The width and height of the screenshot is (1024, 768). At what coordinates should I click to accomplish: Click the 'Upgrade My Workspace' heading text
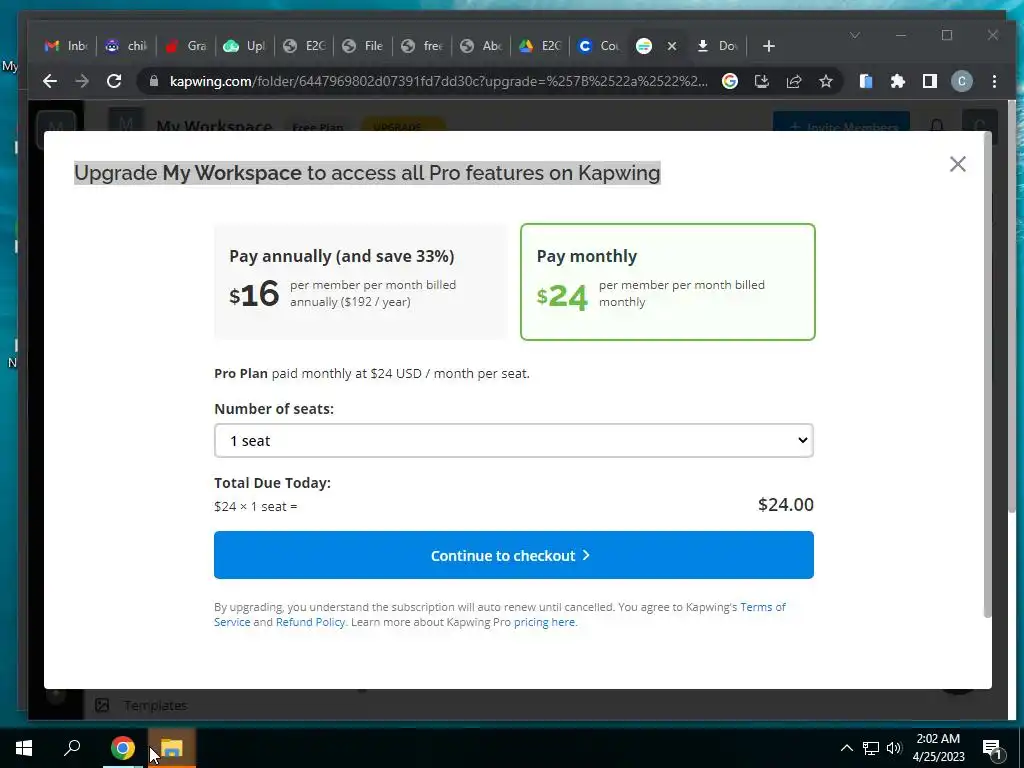pyautogui.click(x=367, y=173)
